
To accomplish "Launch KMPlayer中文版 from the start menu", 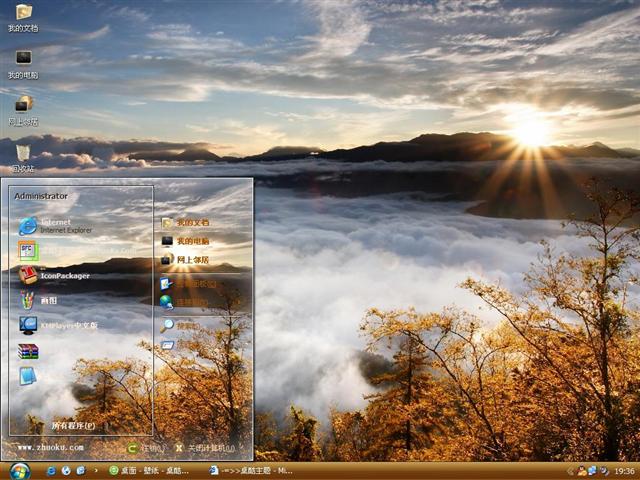I will 58,325.
